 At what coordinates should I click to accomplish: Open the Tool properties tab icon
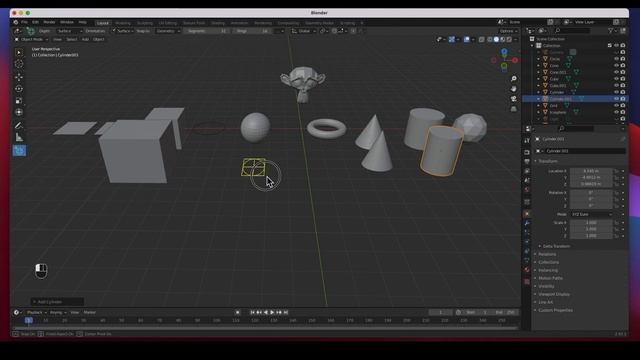click(527, 140)
